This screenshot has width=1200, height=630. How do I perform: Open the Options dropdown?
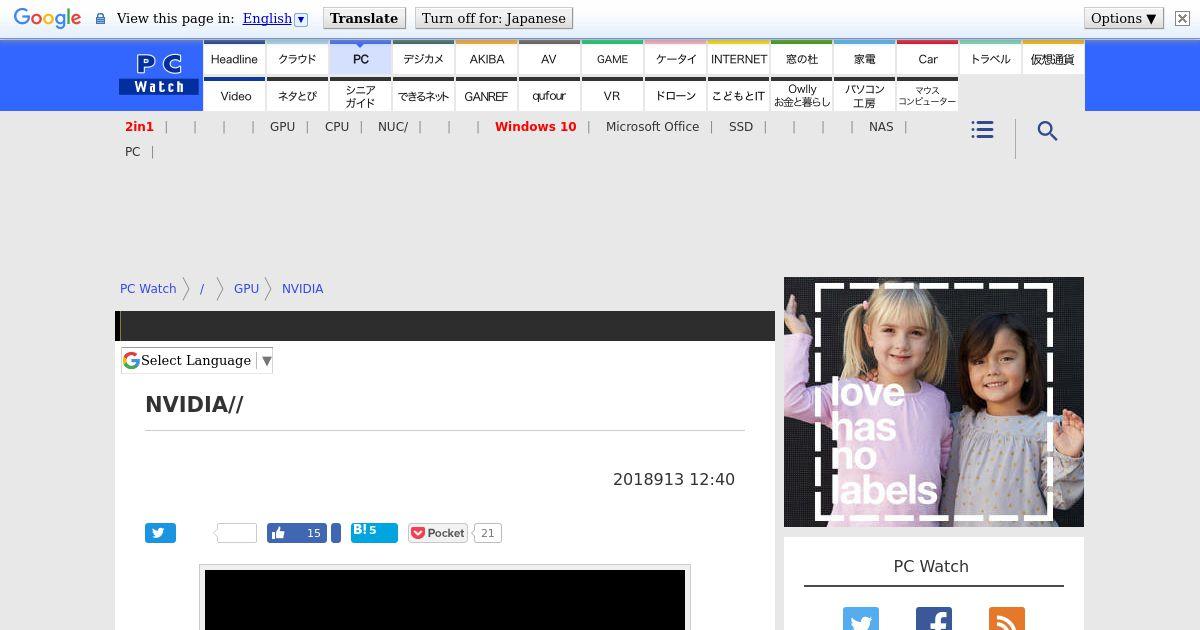1123,18
